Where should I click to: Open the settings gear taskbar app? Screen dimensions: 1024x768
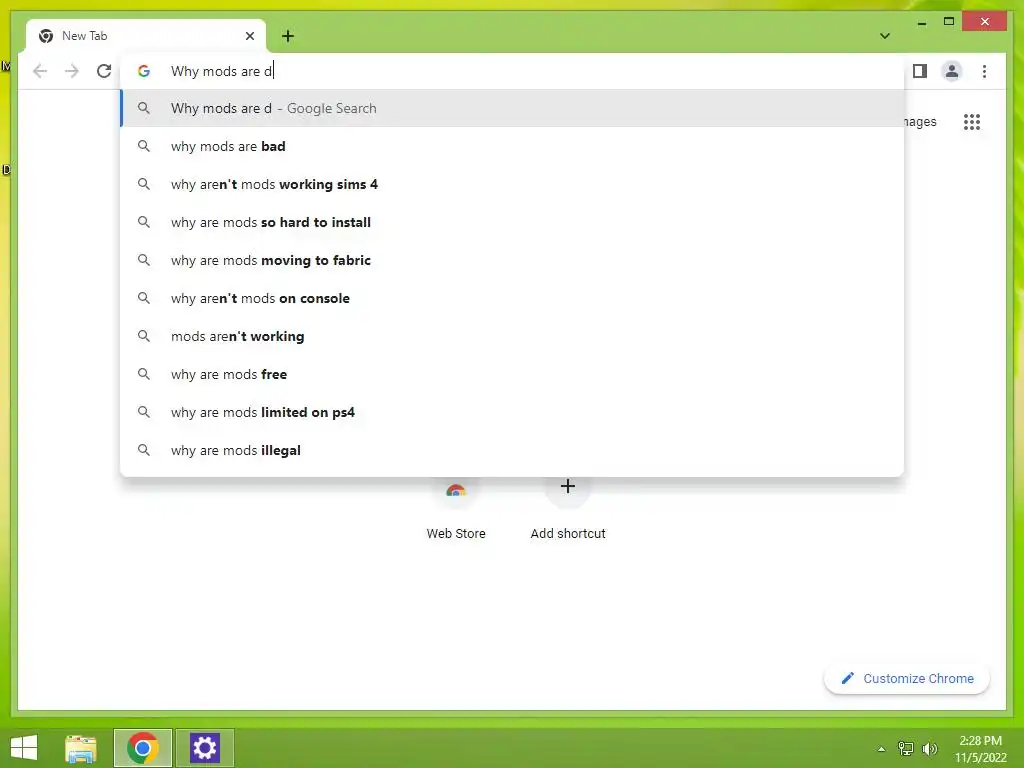tap(204, 748)
